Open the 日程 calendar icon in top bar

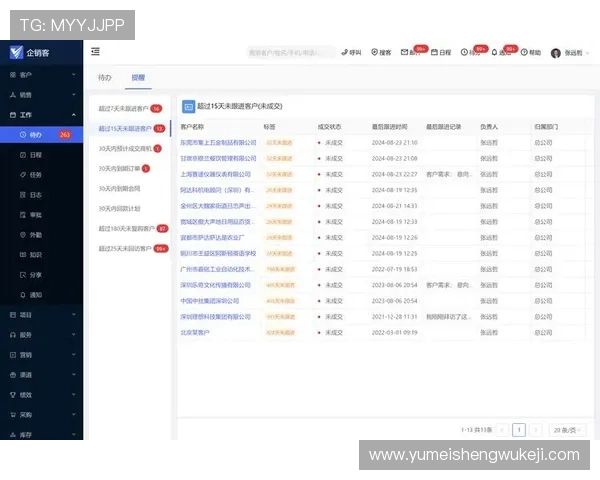pyautogui.click(x=434, y=52)
